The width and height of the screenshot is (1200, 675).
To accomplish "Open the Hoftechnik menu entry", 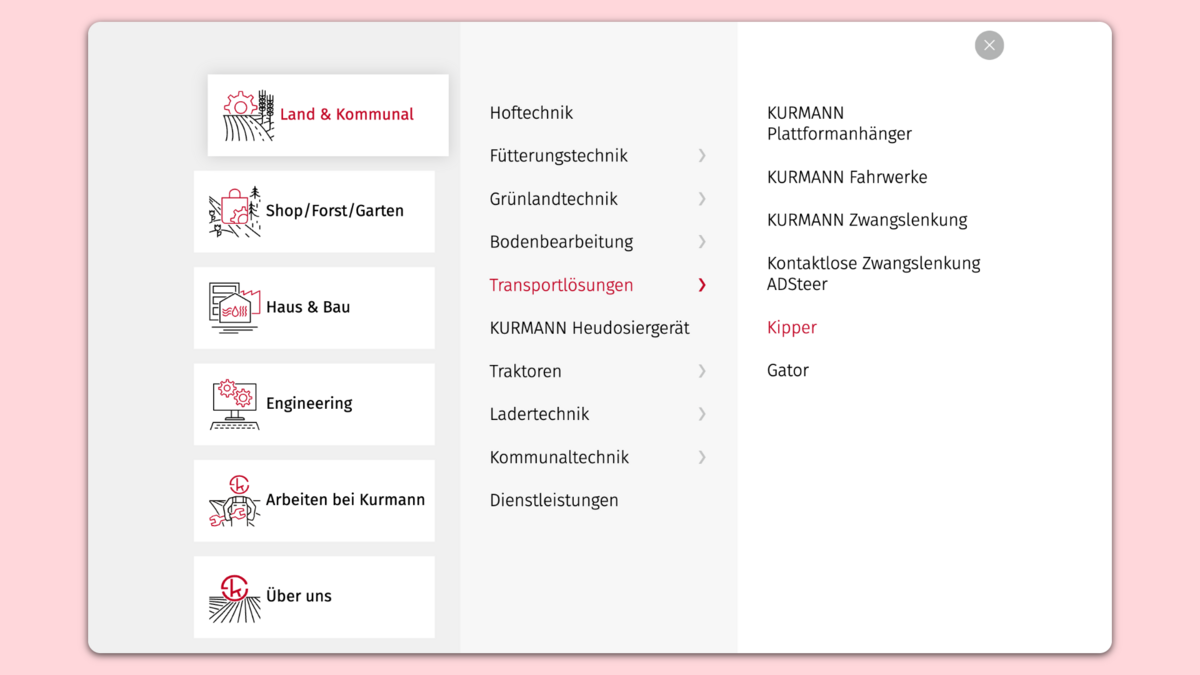I will coord(531,113).
